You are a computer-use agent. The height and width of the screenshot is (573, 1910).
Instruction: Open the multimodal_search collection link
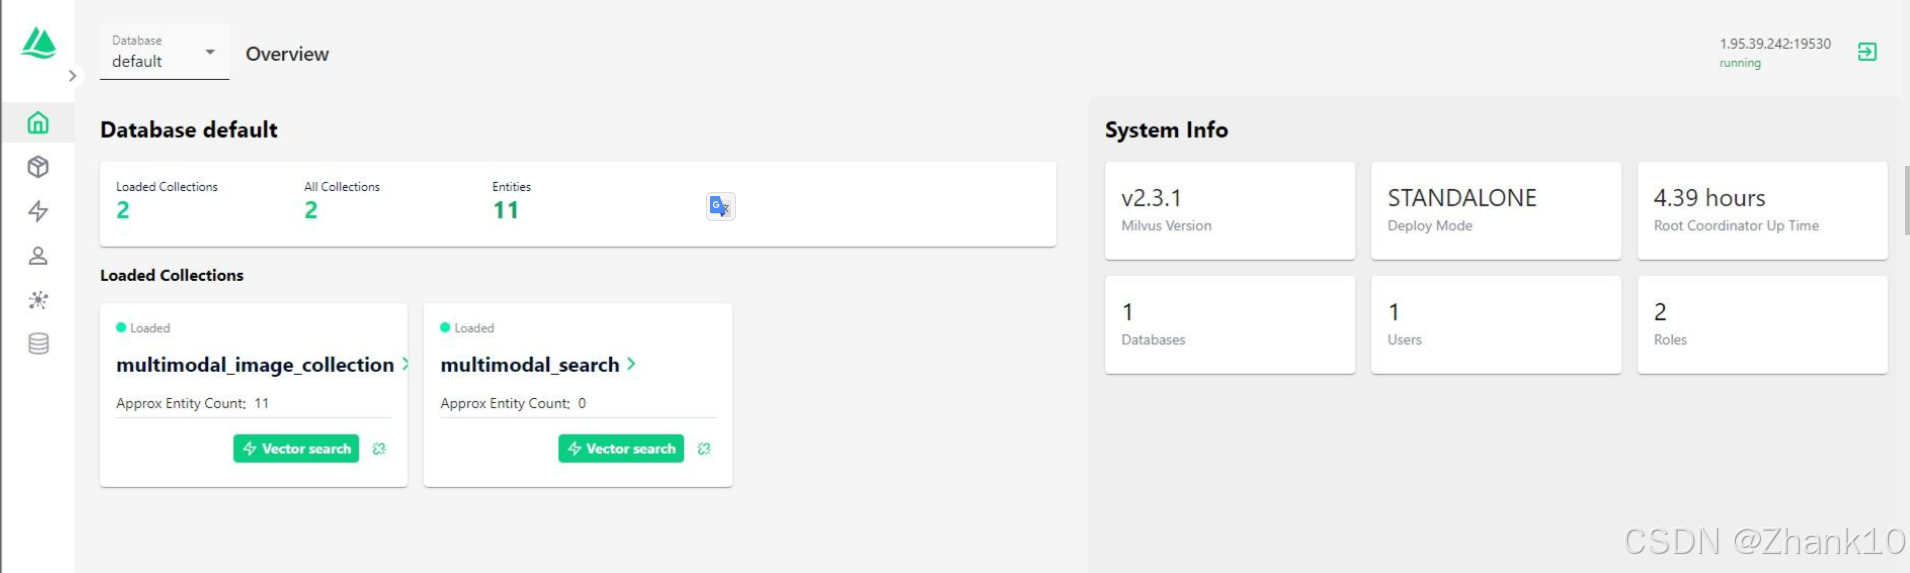[530, 365]
